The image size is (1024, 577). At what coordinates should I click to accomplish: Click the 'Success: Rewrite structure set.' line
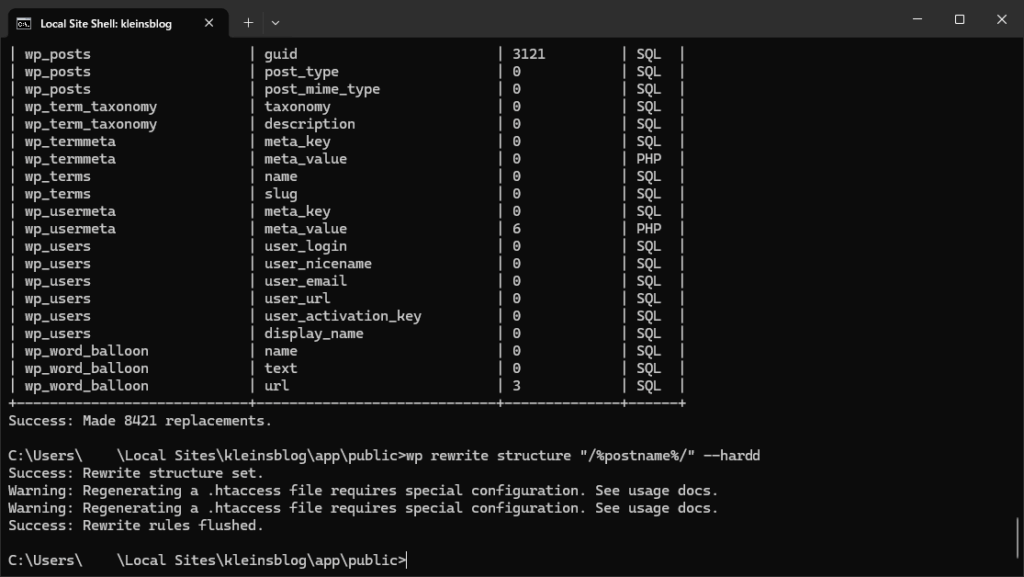[x=136, y=473]
